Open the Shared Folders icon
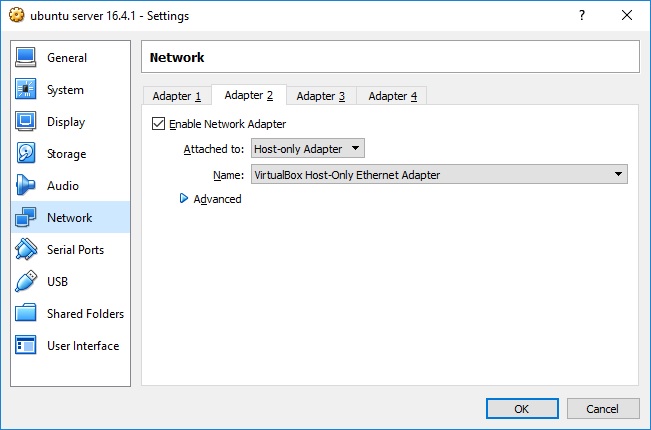The width and height of the screenshot is (651, 430). click(x=27, y=314)
